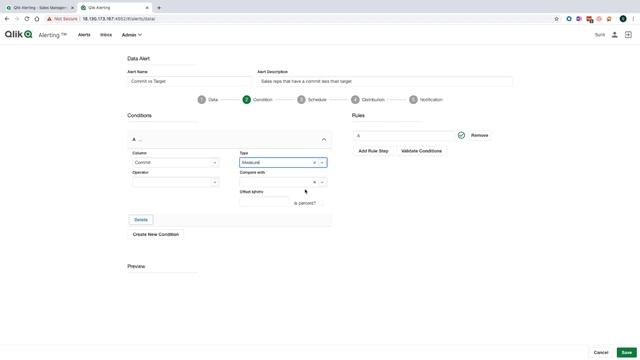The image size is (640, 360).
Task: Open a new browser tab
Action: [159, 8]
